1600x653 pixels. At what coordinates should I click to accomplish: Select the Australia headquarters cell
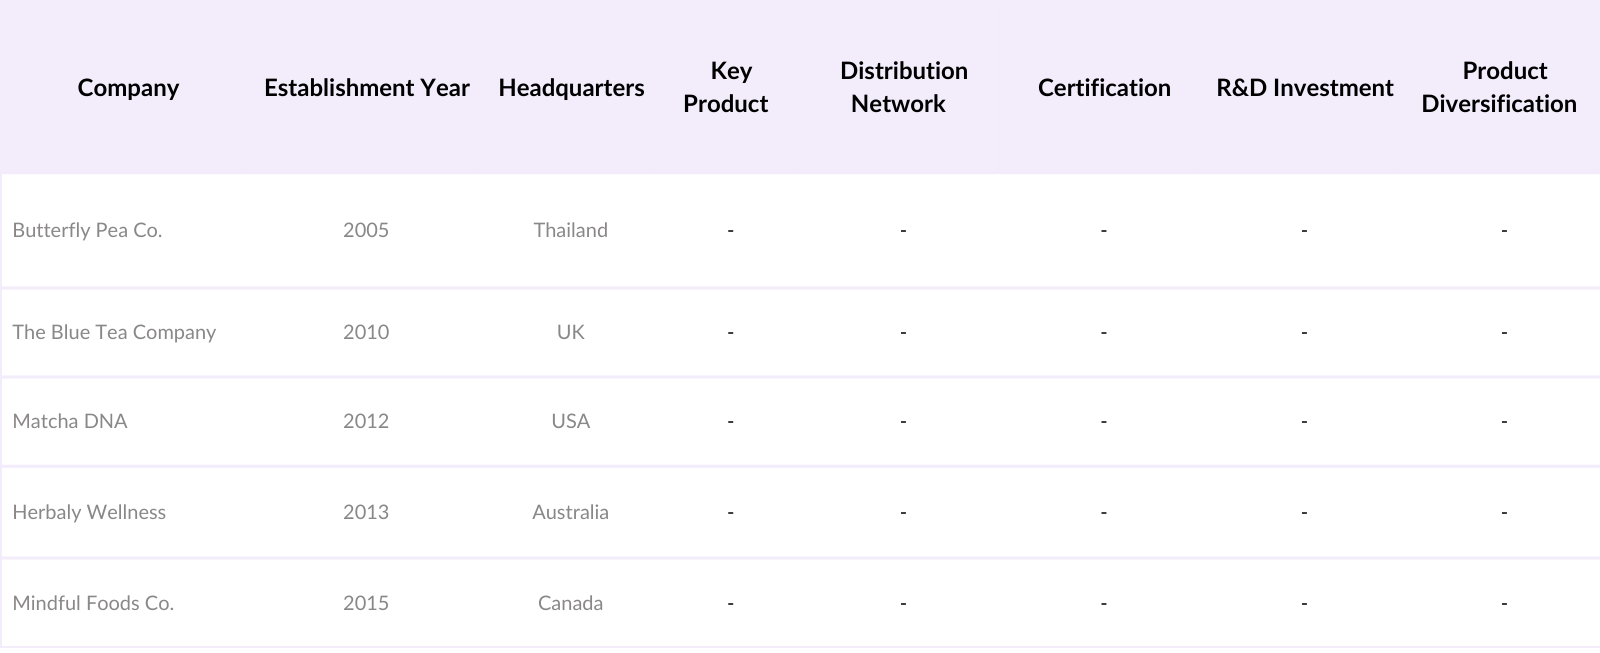coord(570,512)
